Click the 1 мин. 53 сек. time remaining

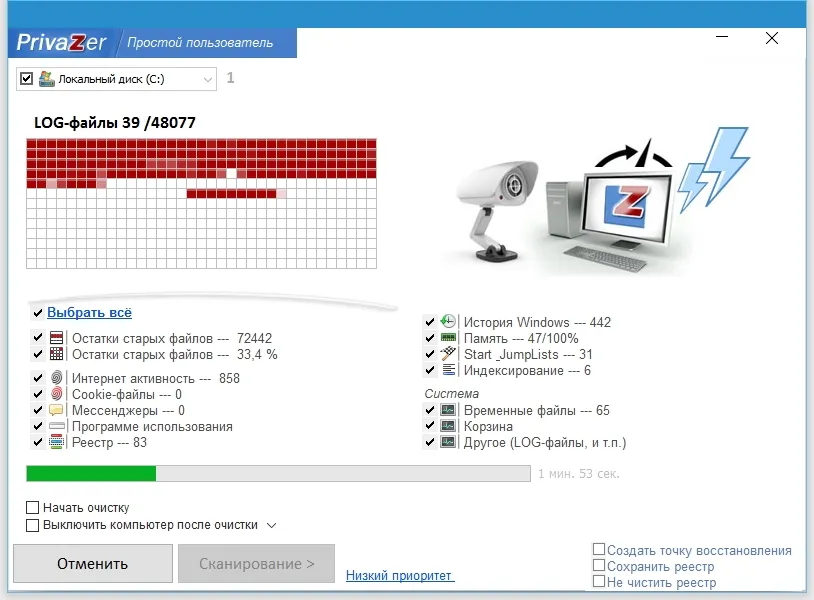579,473
